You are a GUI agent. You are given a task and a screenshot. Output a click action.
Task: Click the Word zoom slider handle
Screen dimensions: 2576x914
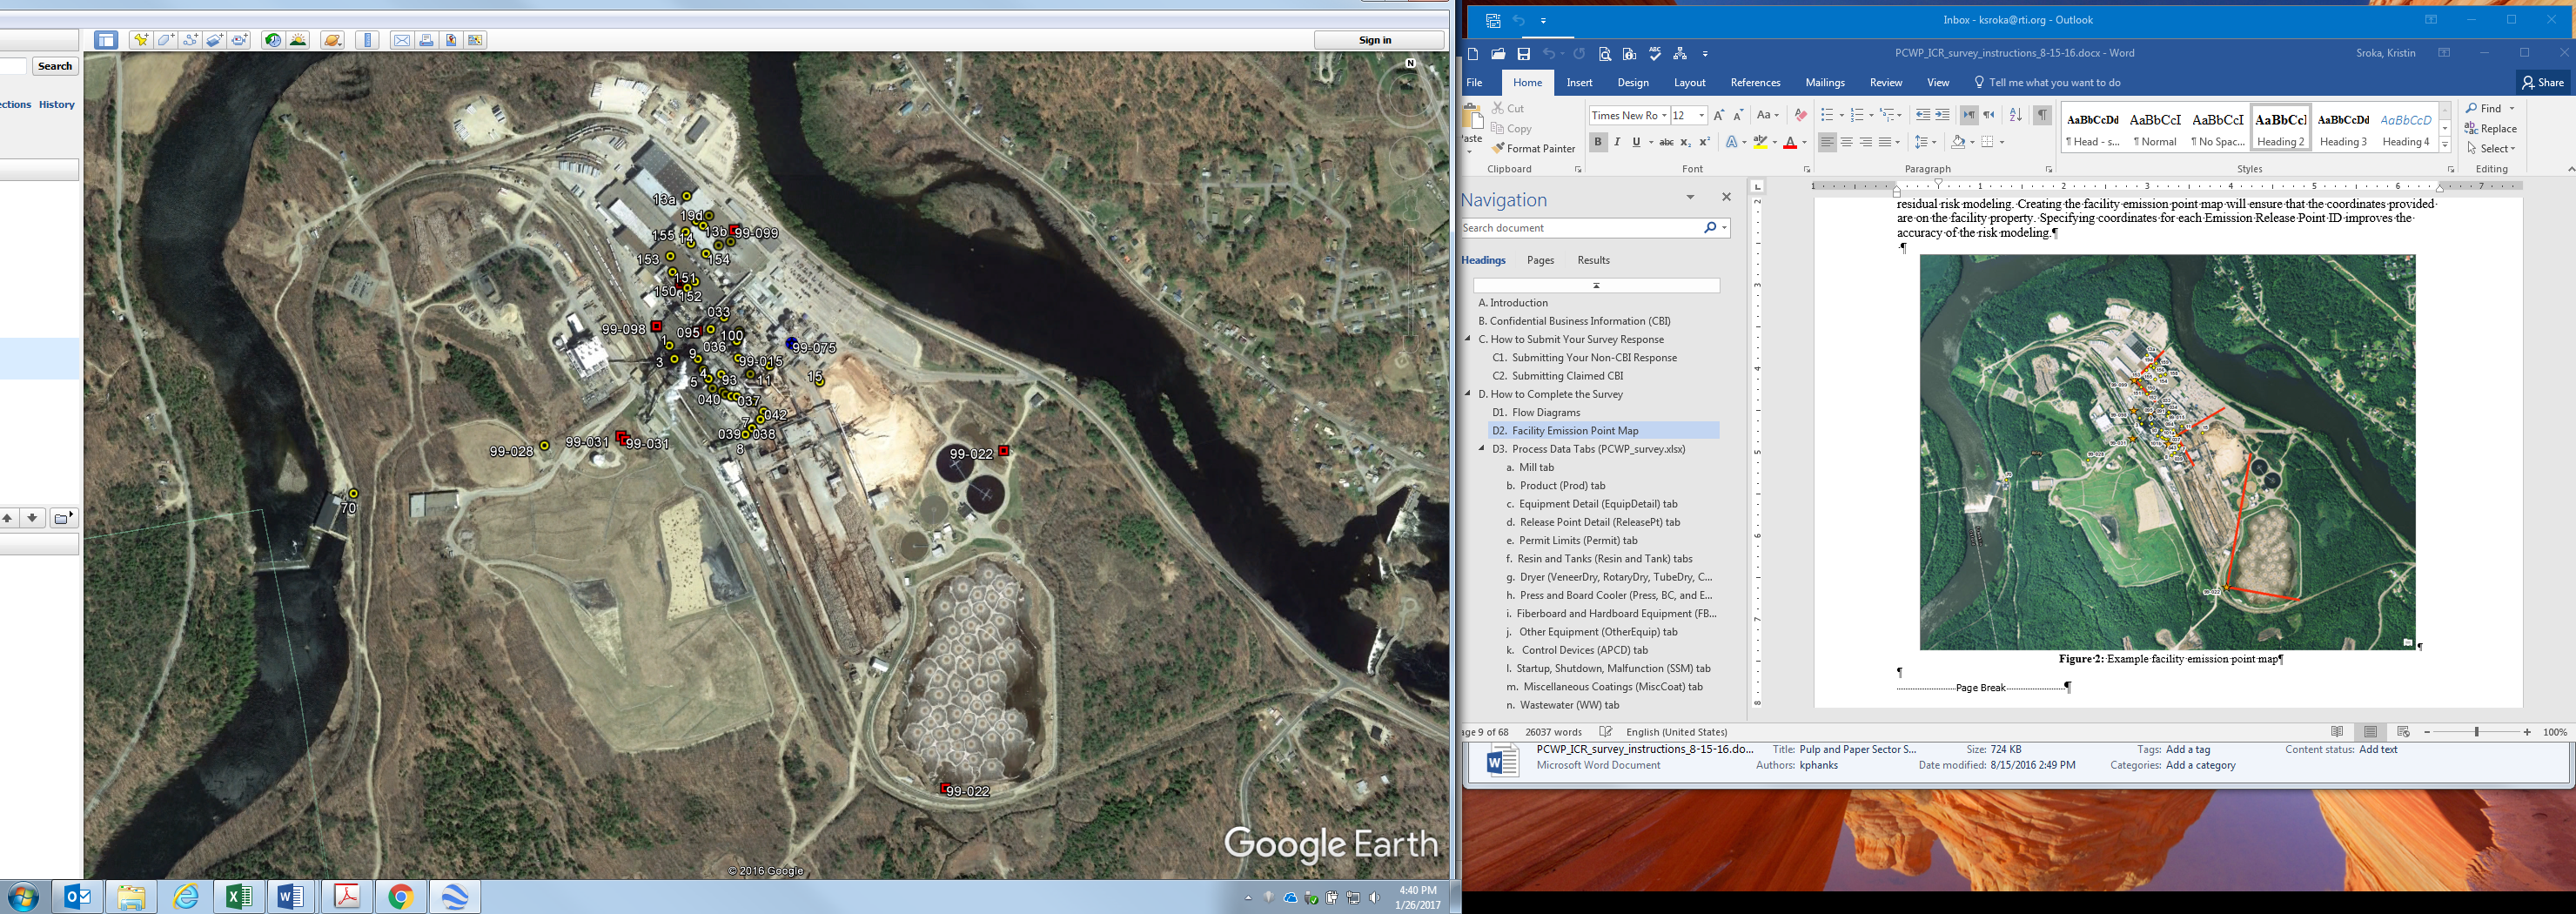[2476, 733]
